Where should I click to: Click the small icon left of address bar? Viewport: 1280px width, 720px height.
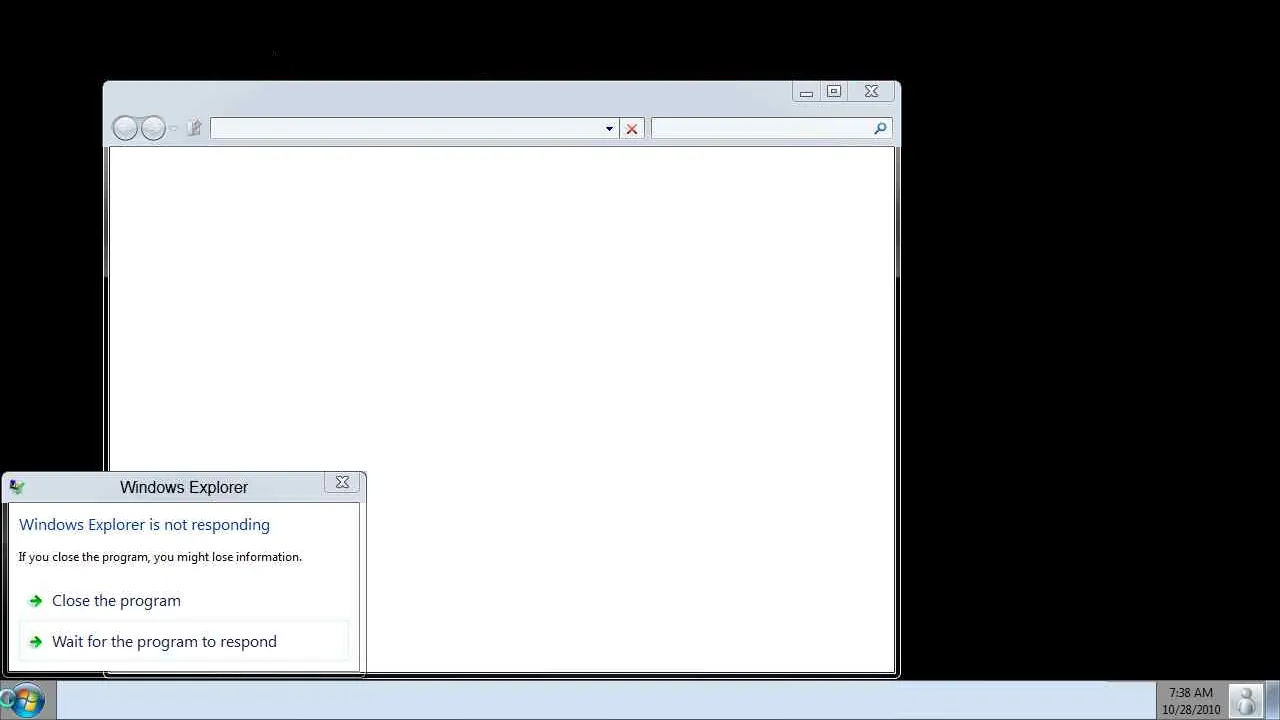pyautogui.click(x=194, y=128)
